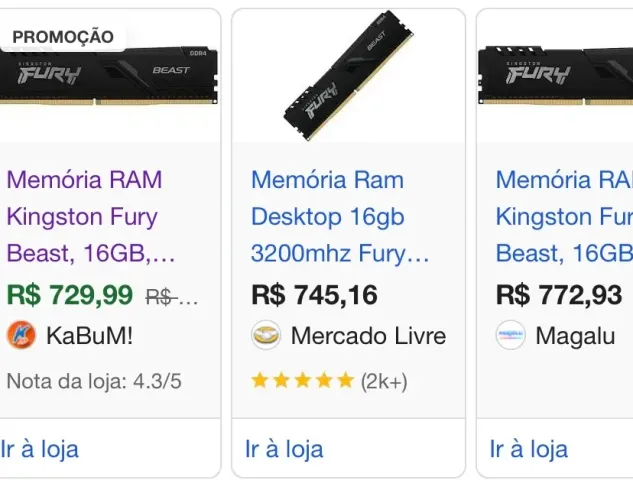
Task: Open the angled Fury Beast RAM image
Action: point(348,75)
